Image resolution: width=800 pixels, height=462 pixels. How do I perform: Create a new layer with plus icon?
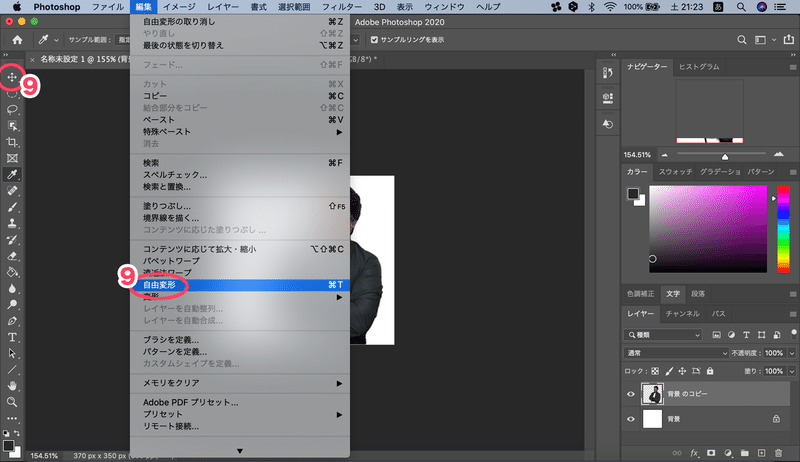tap(761, 453)
